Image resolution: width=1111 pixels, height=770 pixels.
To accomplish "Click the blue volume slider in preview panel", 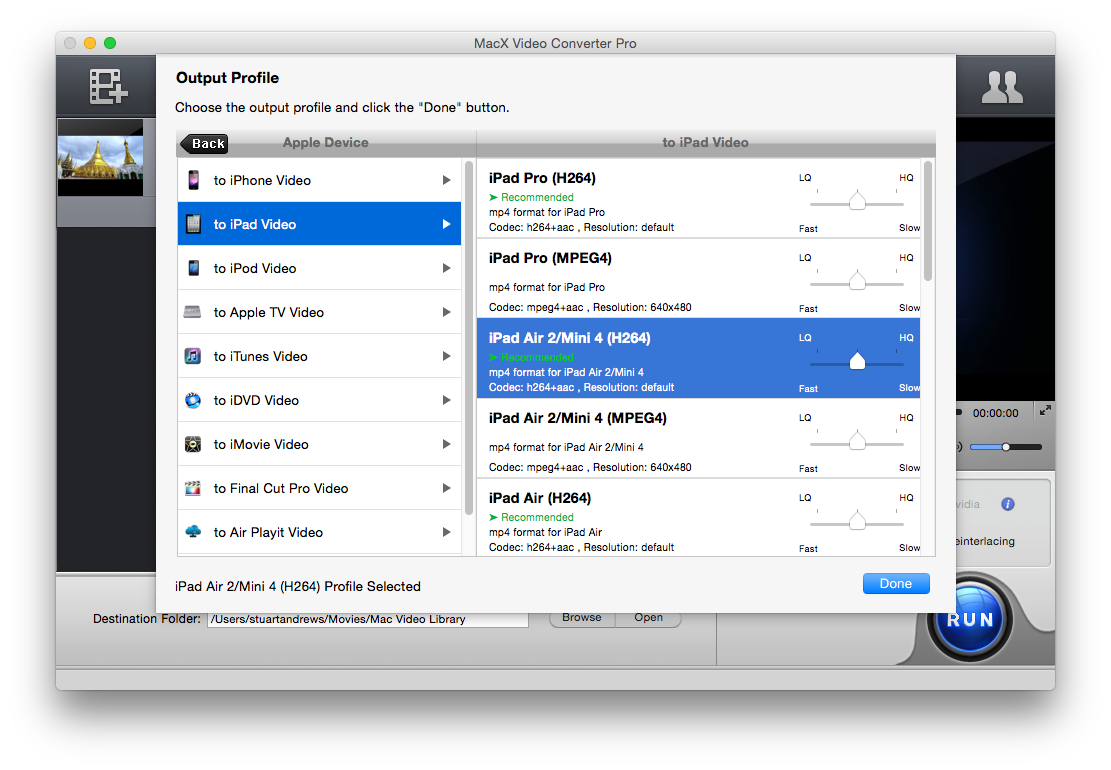I will [x=1005, y=447].
